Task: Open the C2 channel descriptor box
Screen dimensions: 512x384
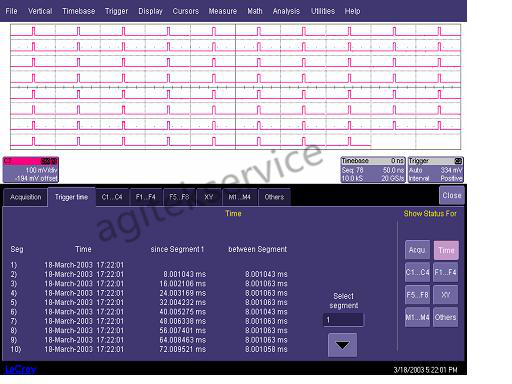Action: (31, 170)
